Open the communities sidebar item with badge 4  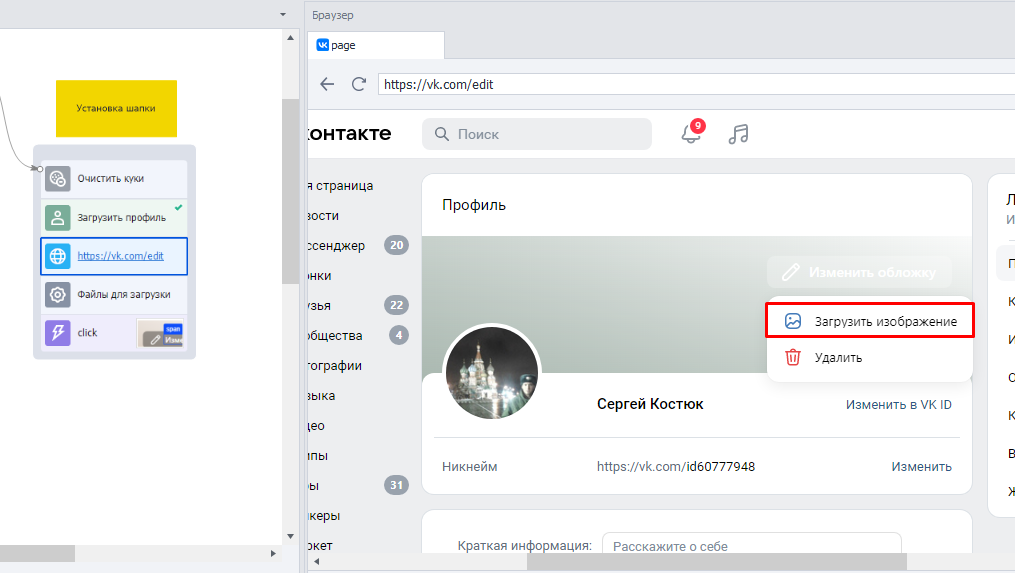click(359, 335)
